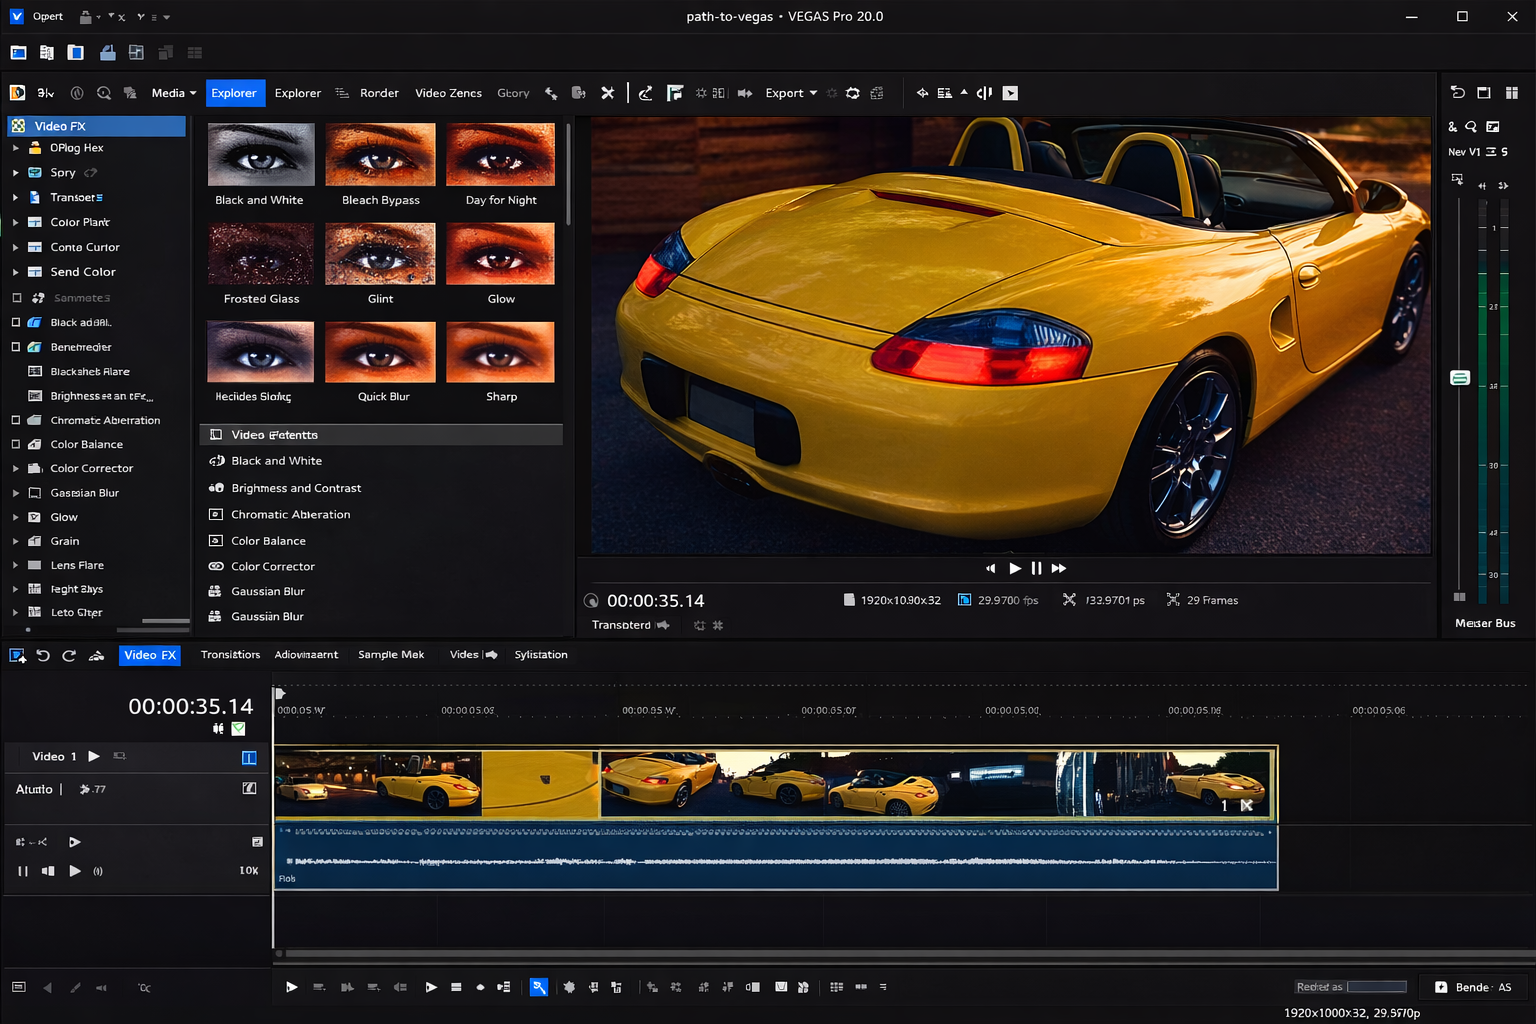Click the stop button in bottom transport bar
Image resolution: width=1536 pixels, height=1024 pixels.
(456, 987)
